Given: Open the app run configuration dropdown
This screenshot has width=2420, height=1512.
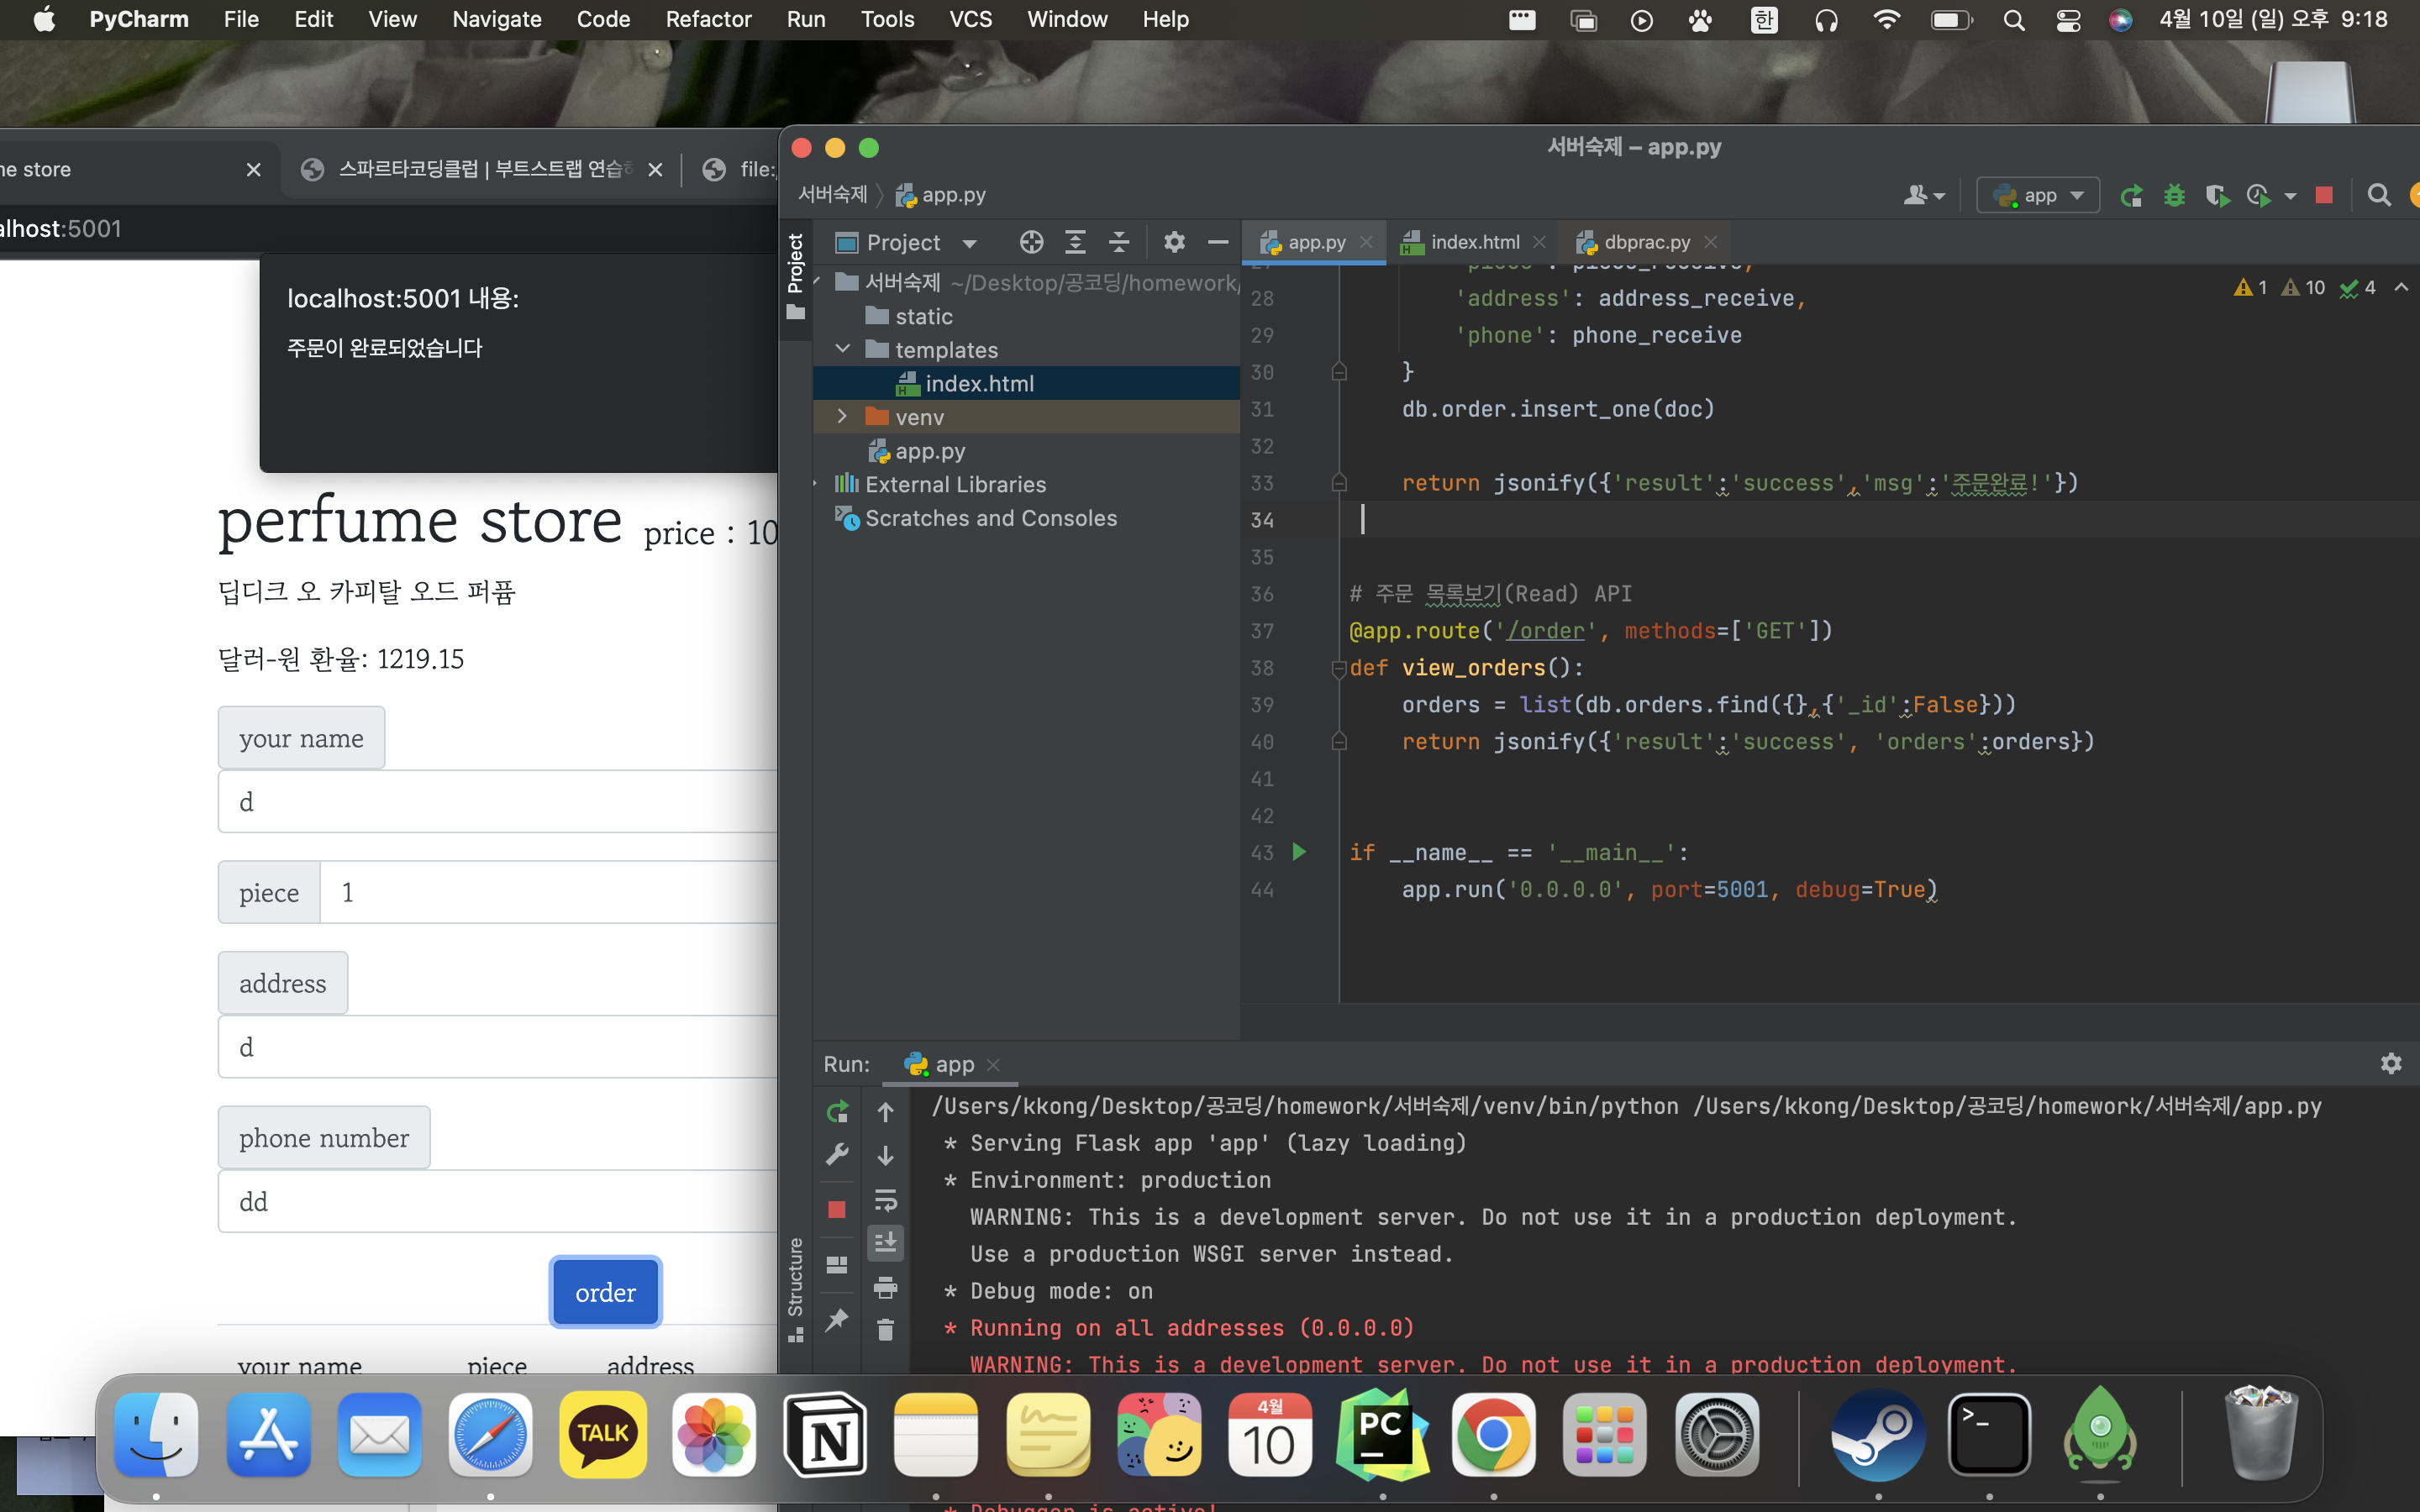Looking at the screenshot, I should point(2037,196).
